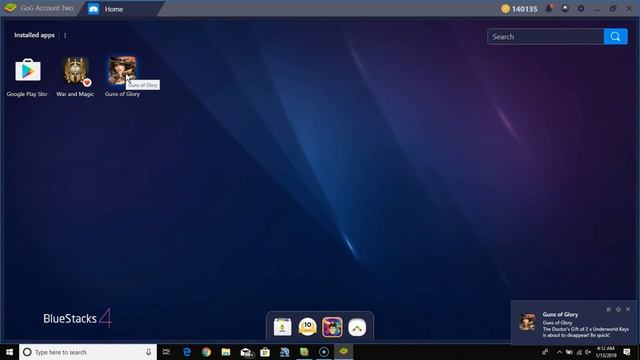640x360 pixels.
Task: Open the Guns of Glory notification message
Action: click(586, 329)
